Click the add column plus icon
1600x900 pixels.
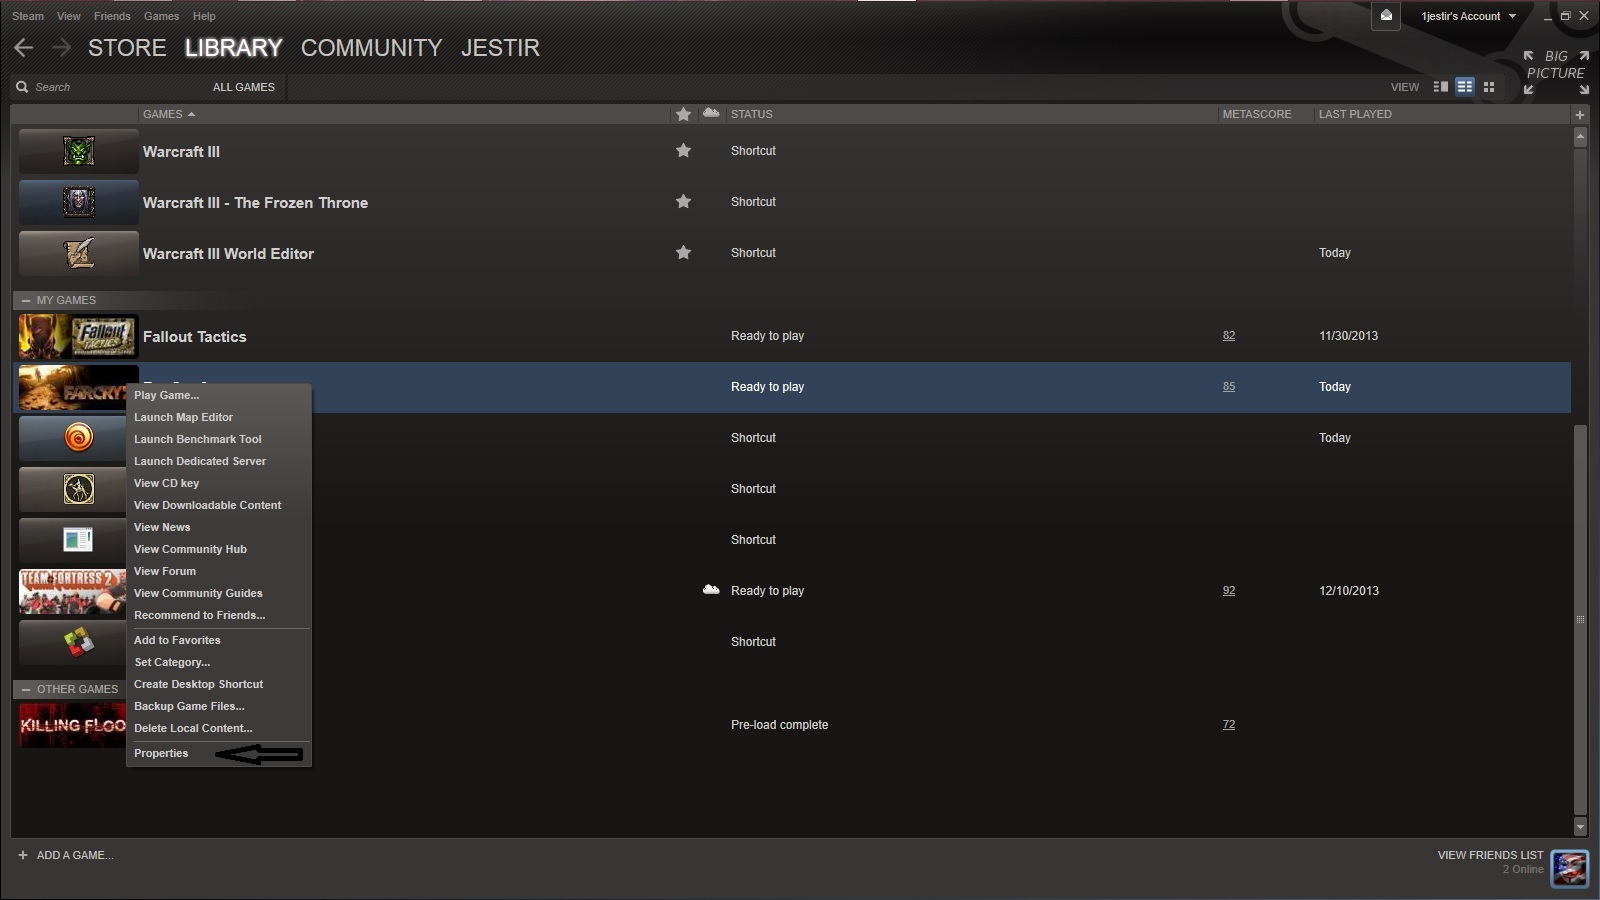[1580, 114]
